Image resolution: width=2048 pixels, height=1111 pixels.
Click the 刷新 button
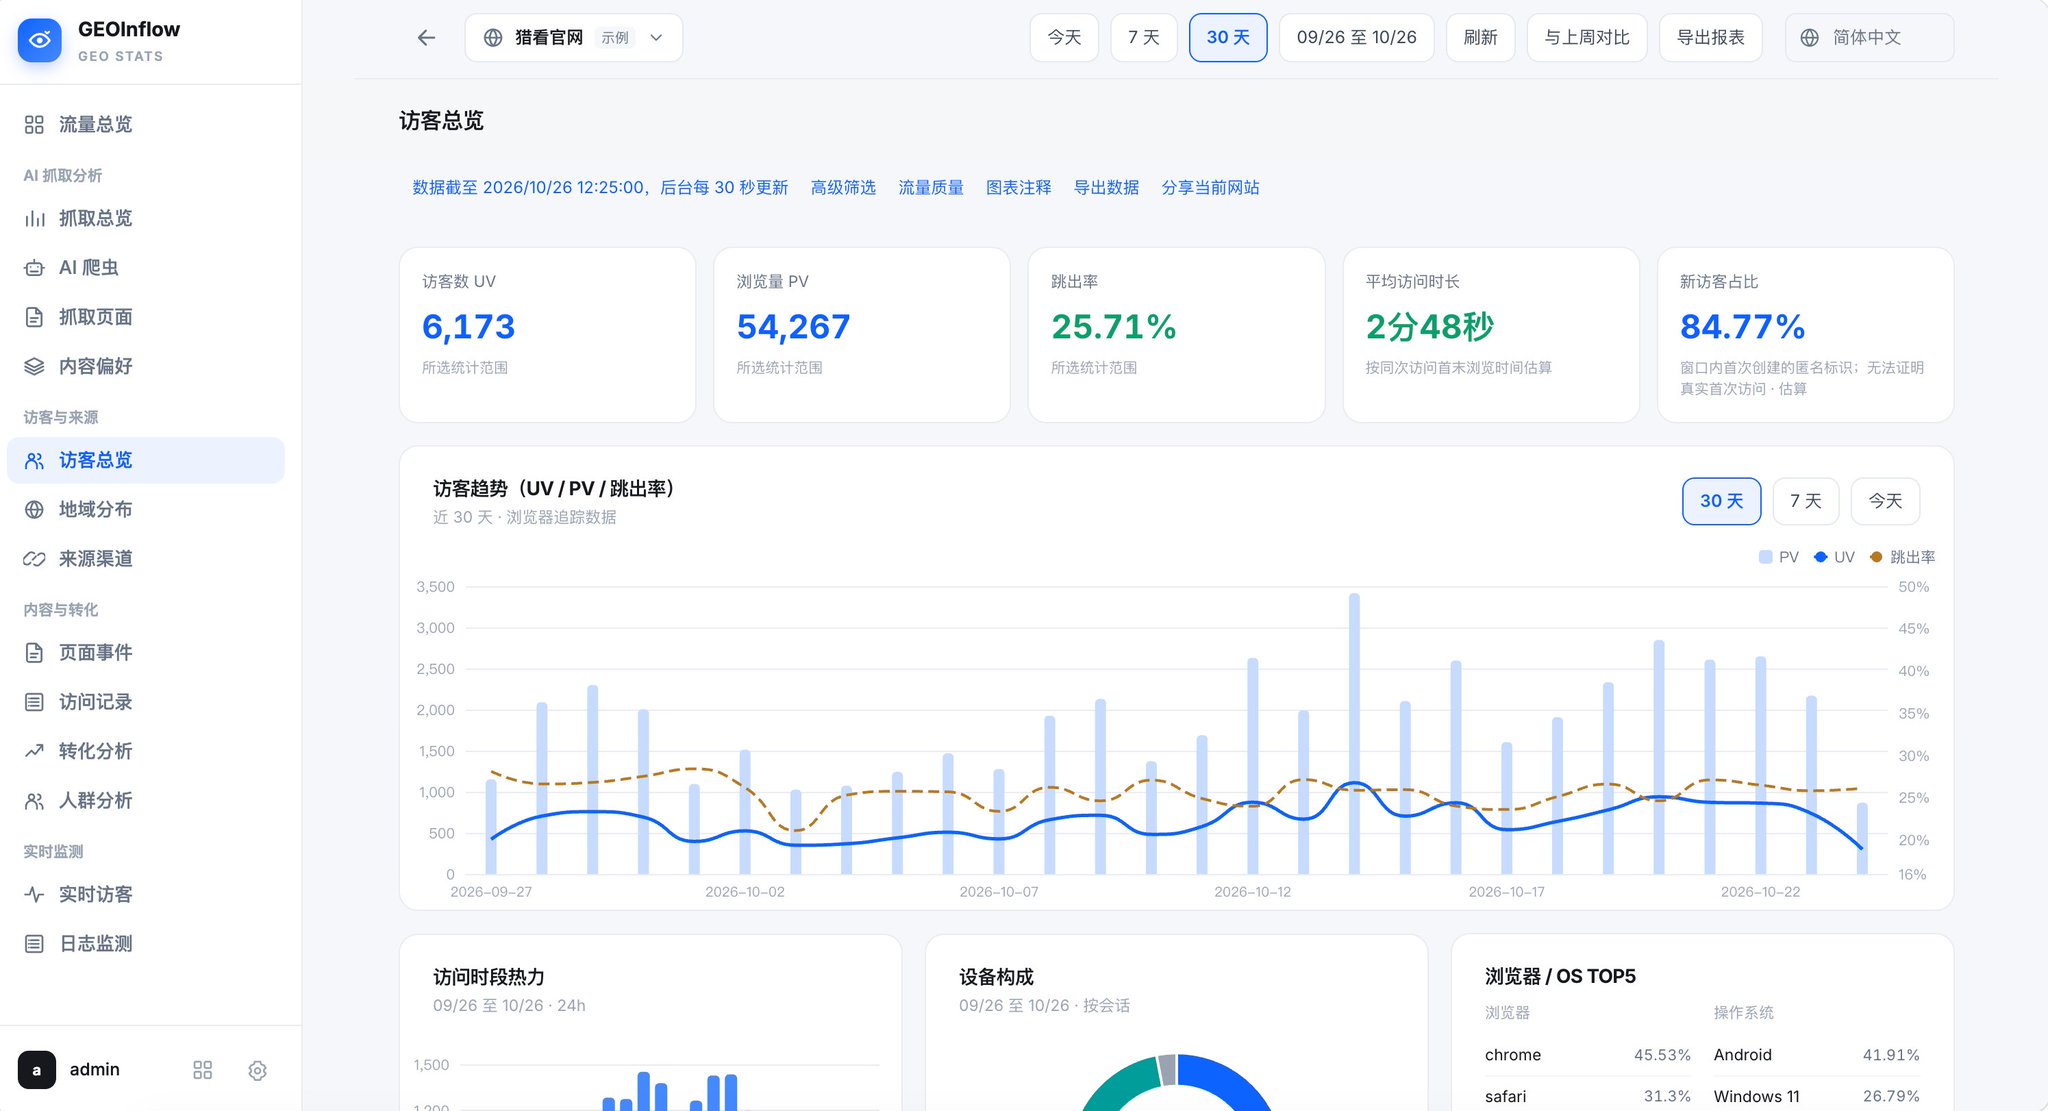click(1480, 38)
